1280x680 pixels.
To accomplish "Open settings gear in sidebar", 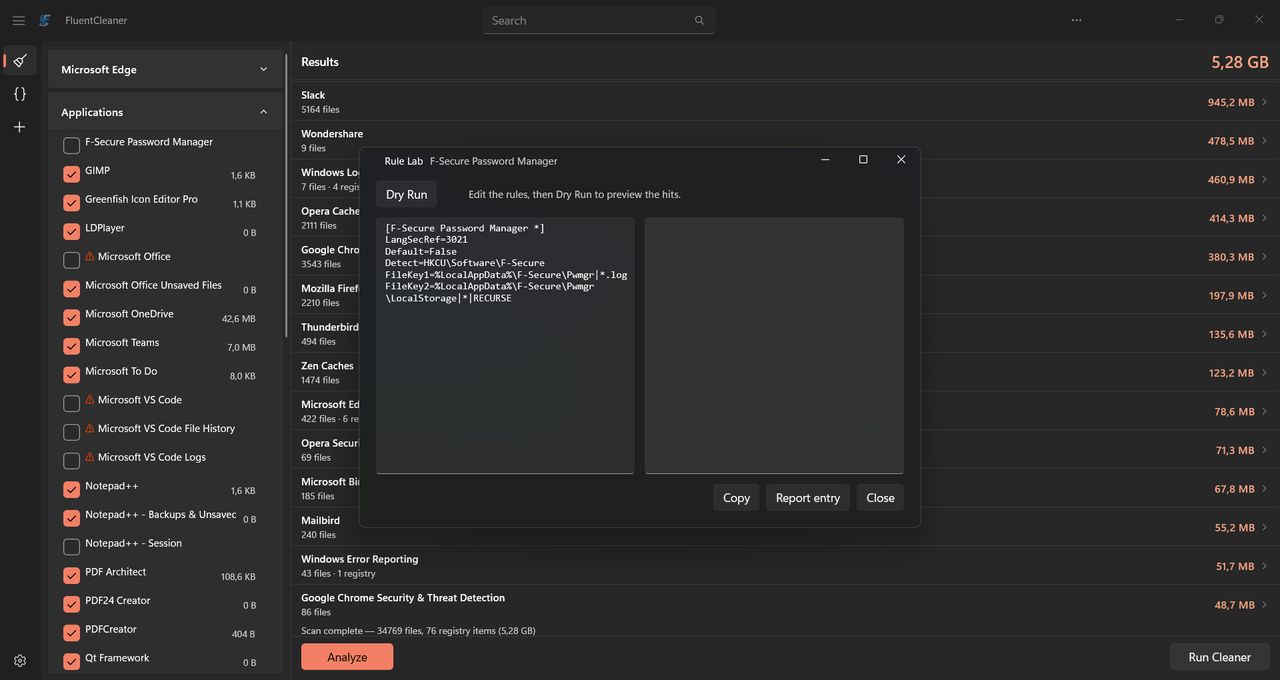I will (19, 660).
